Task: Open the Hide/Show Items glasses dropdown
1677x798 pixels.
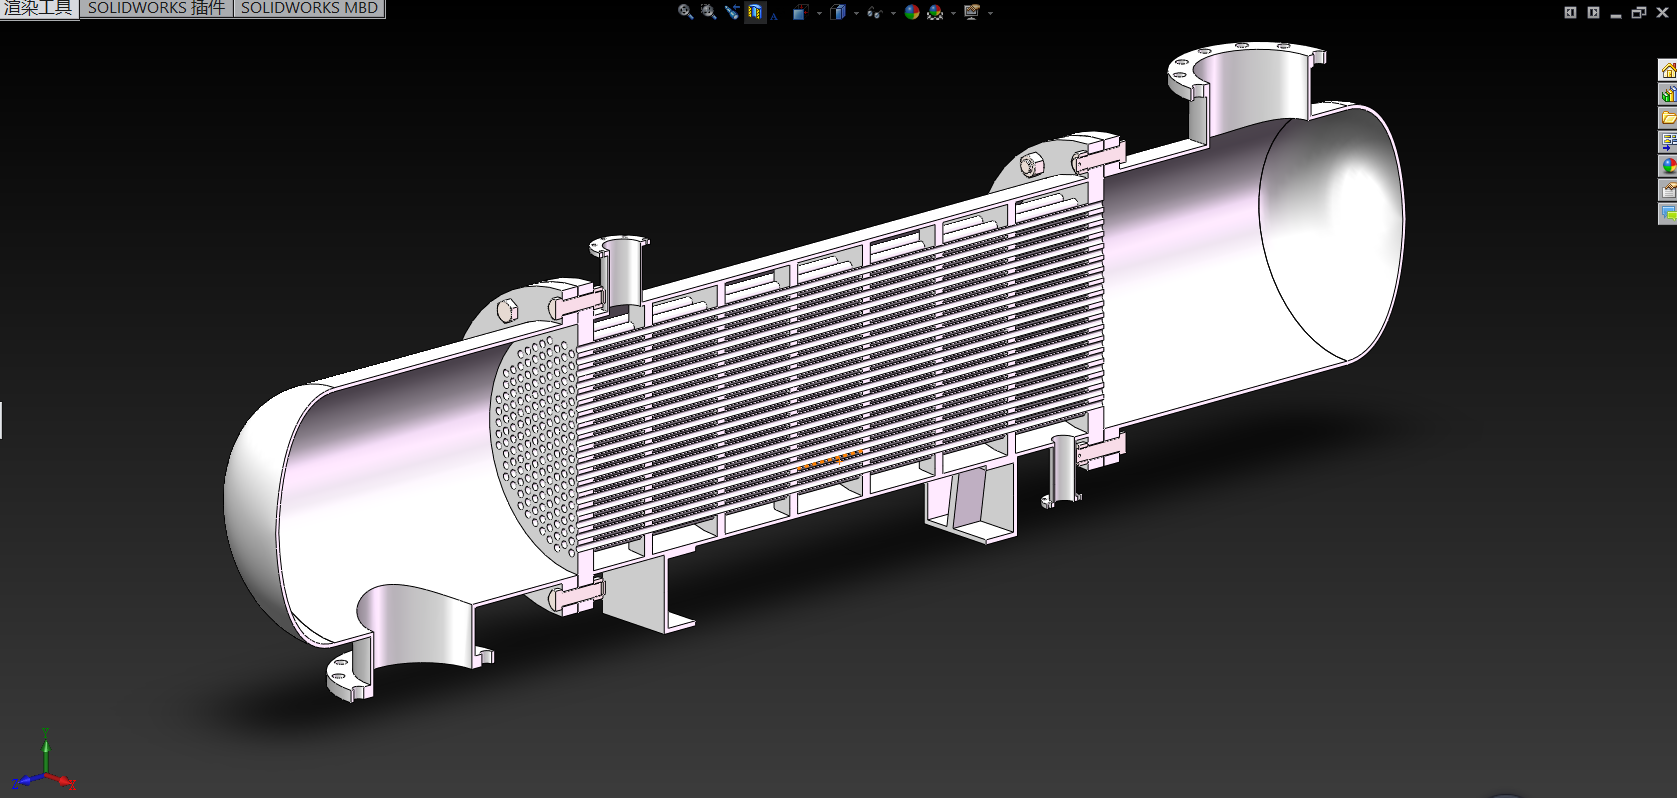Action: click(x=893, y=13)
